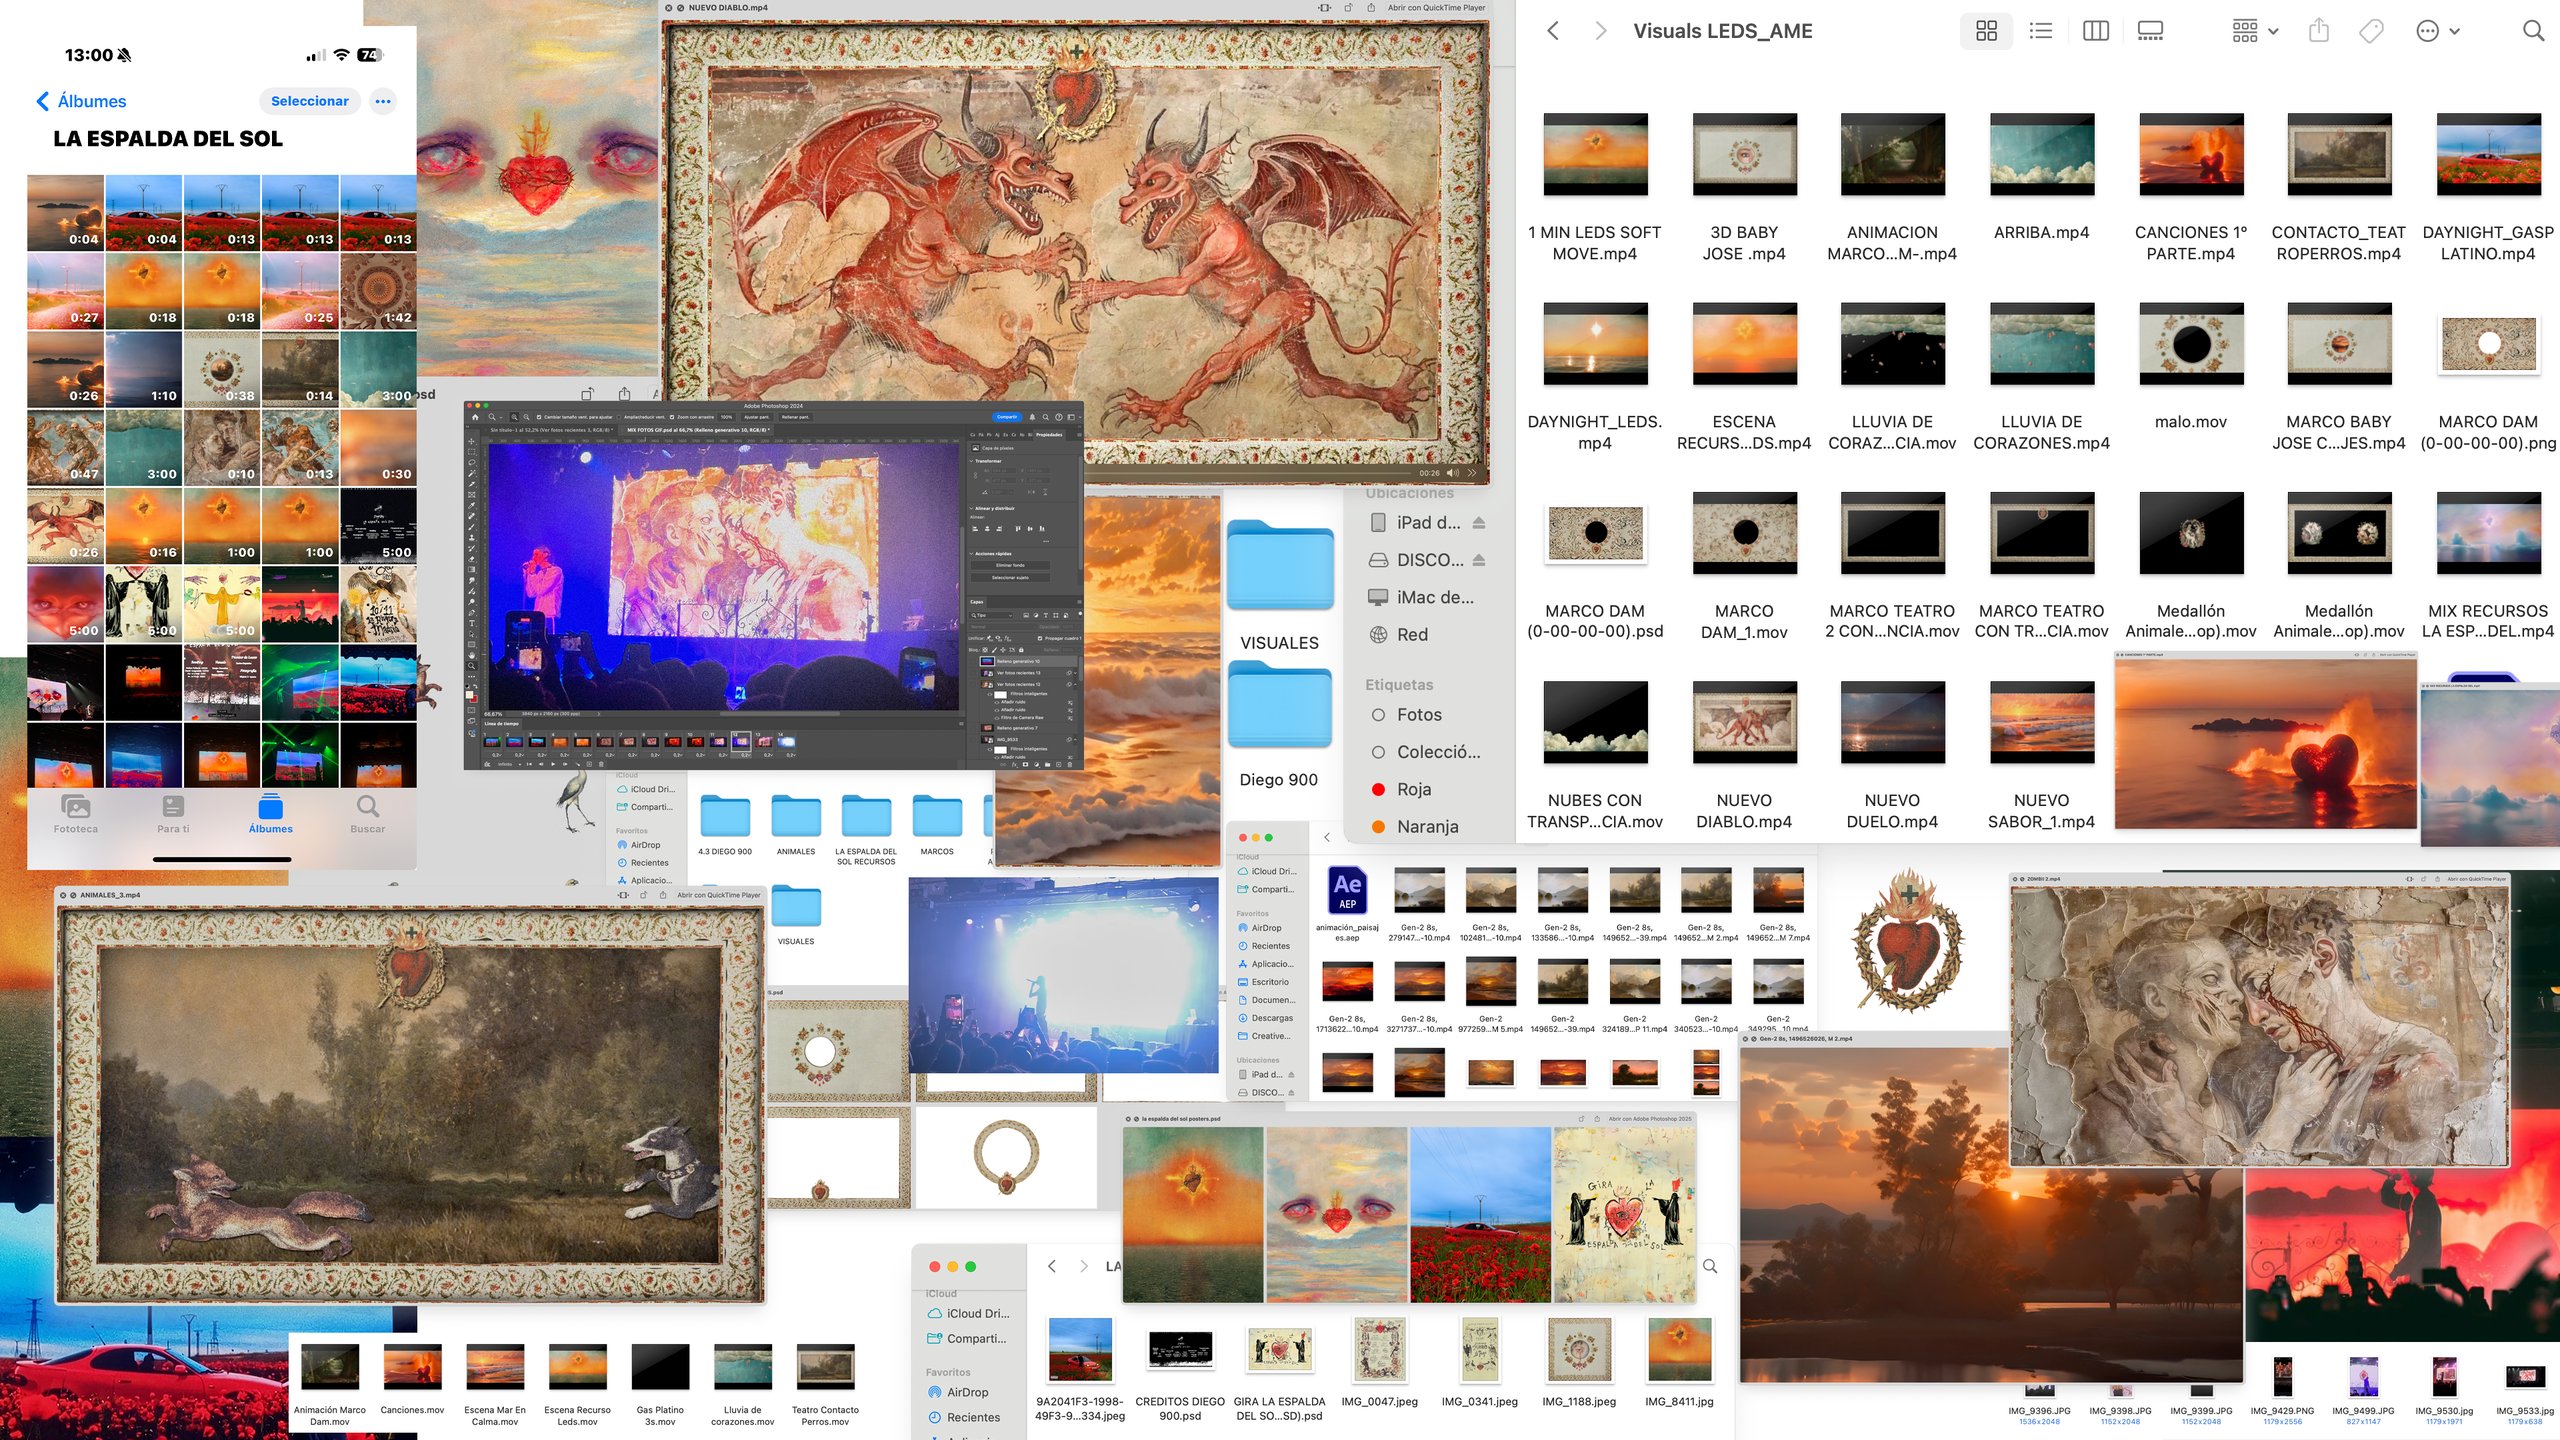Go back in Visuals LEDS_AME Finder window
The image size is (2560, 1440).
[x=1553, y=31]
